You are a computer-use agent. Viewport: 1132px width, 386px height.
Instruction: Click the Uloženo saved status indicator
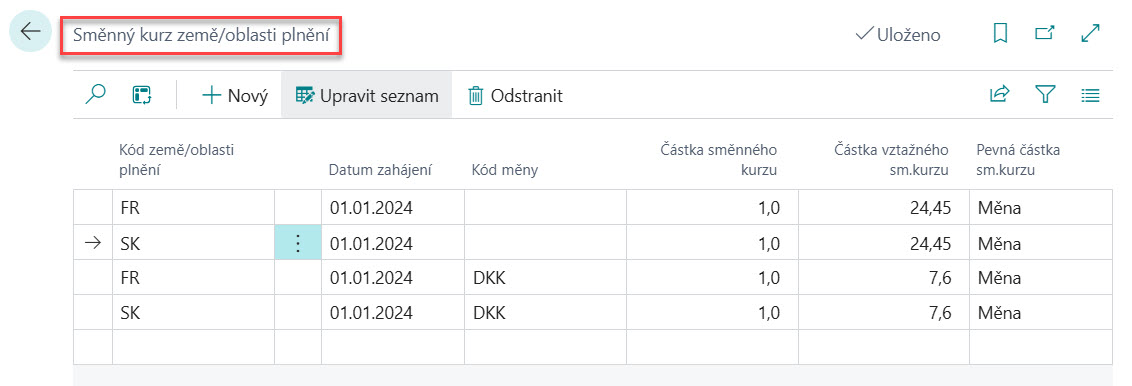coord(897,35)
